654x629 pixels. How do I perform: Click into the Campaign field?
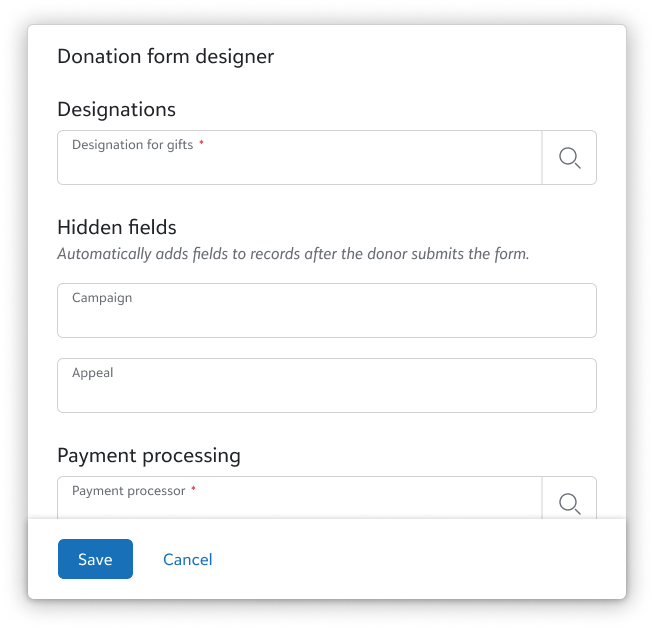click(326, 318)
